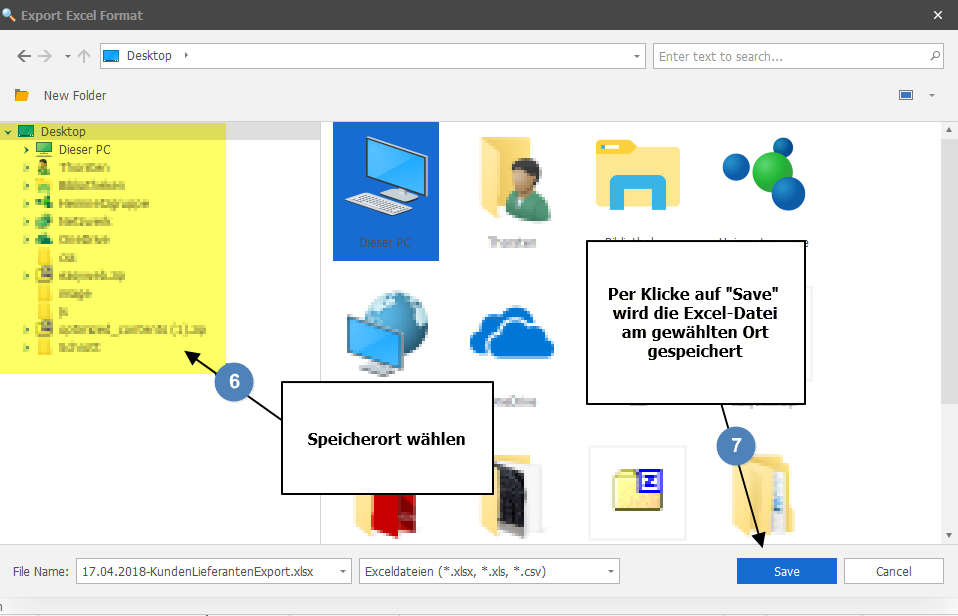Select the yellow folder above Save
This screenshot has width=958, height=616.
point(764,494)
